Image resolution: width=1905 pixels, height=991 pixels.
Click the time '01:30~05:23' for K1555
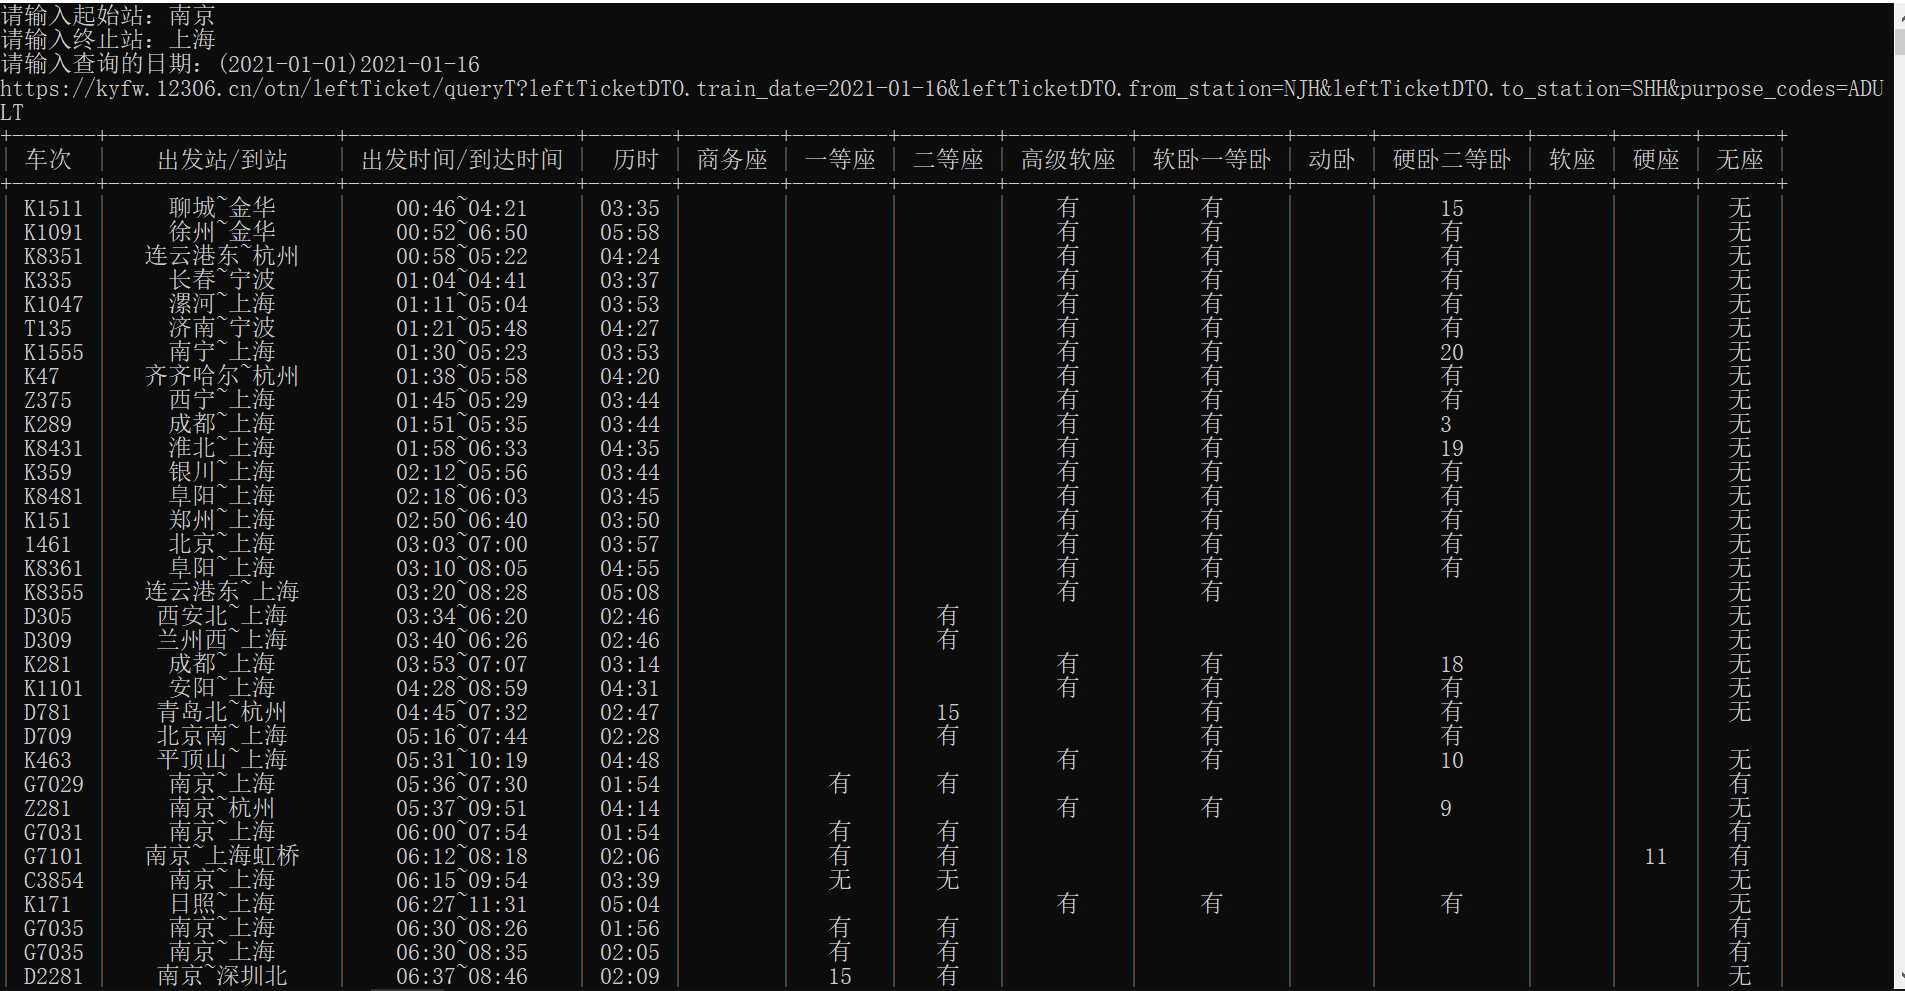click(462, 352)
